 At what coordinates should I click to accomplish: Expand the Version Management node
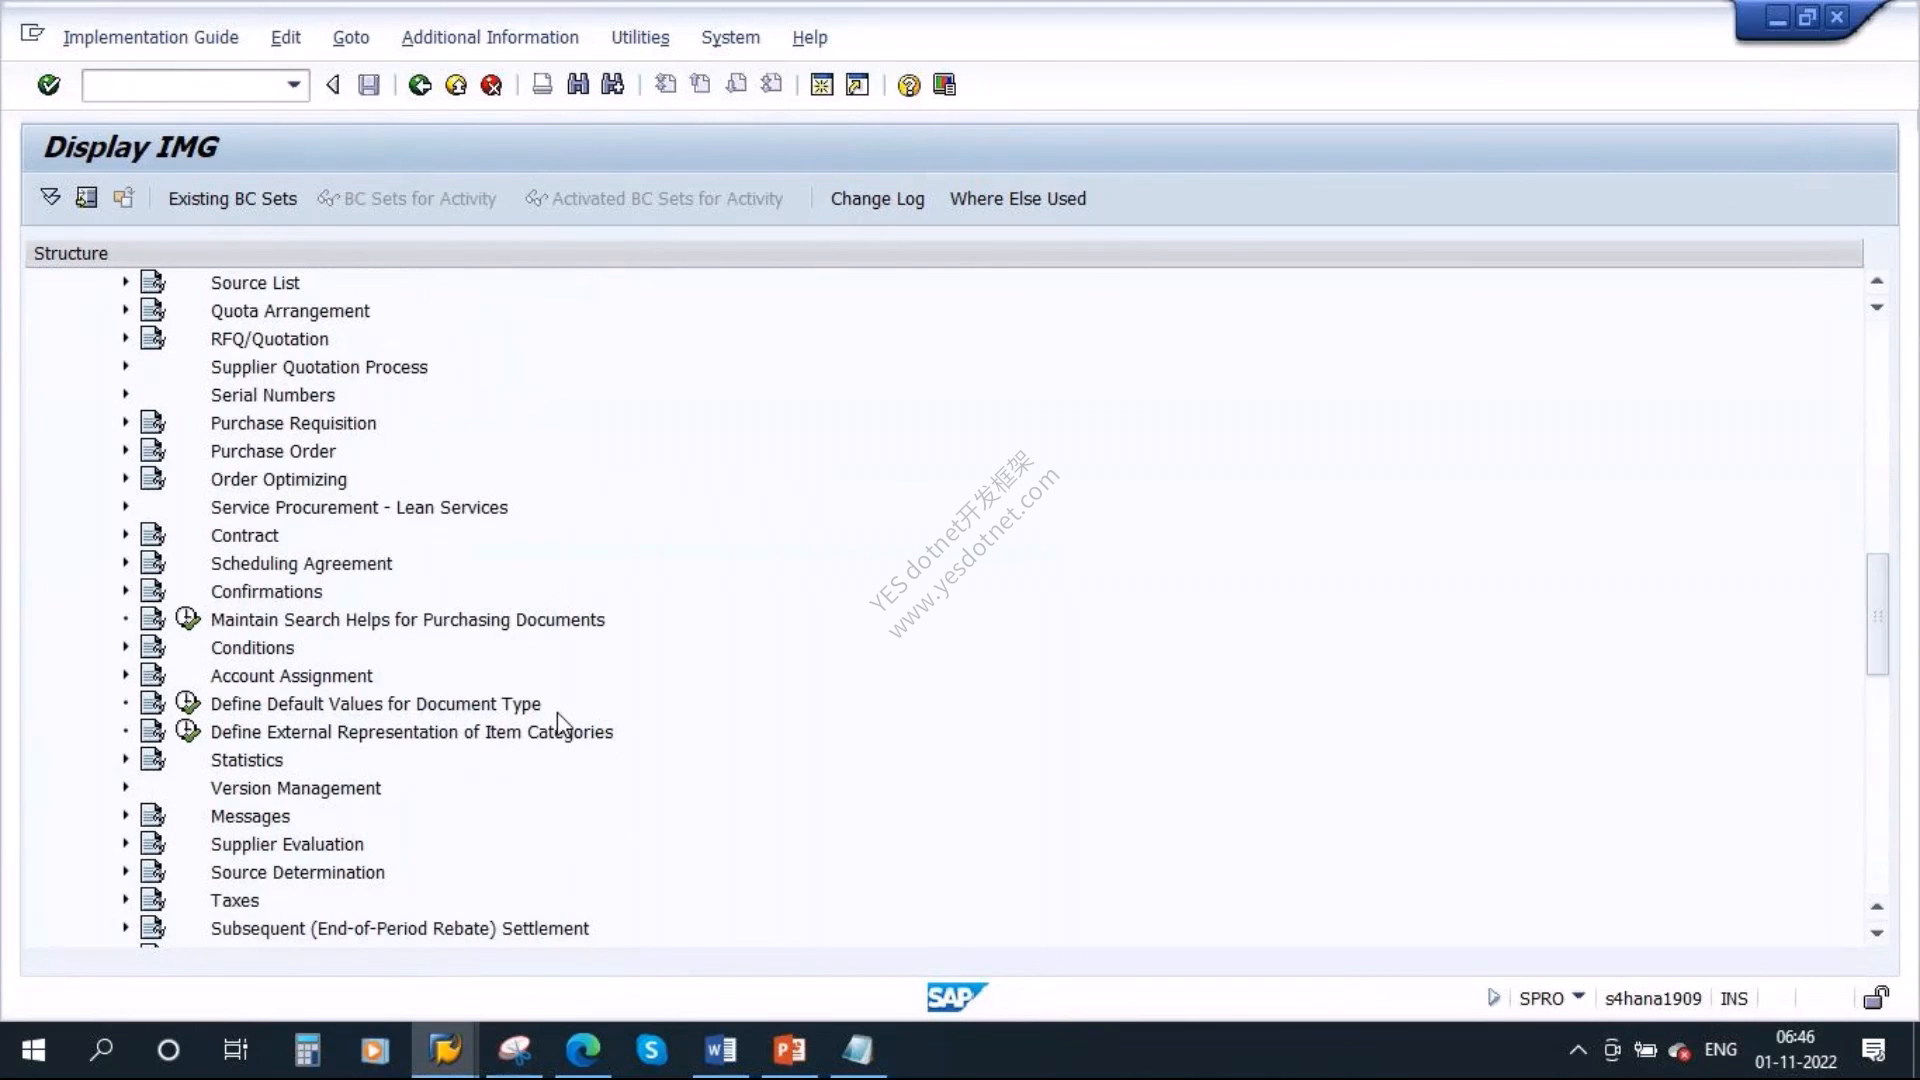pyautogui.click(x=126, y=787)
